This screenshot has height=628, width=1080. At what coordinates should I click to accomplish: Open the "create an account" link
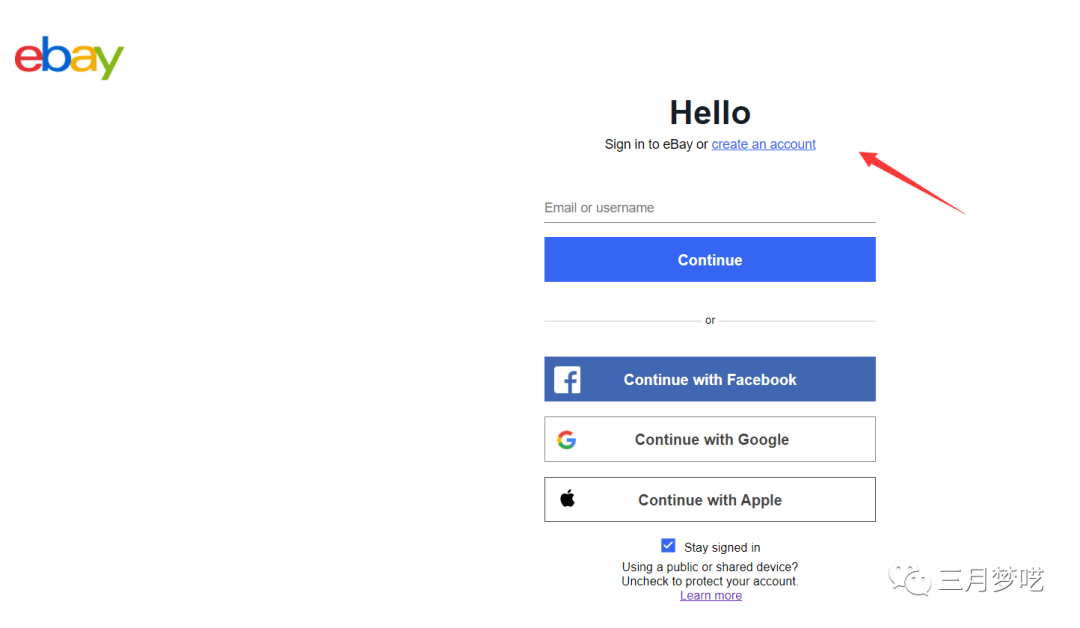[x=763, y=144]
